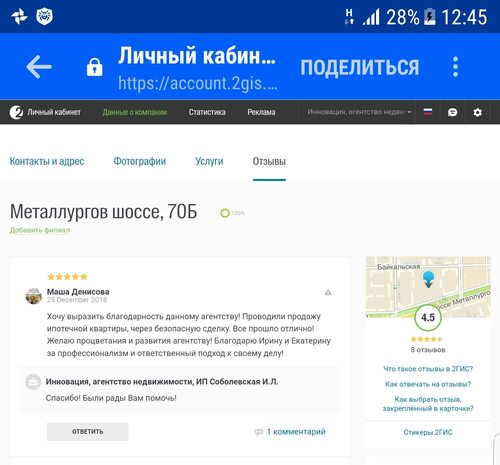Switch to the Статистика menu item
This screenshot has height=465, width=500.
207,112
